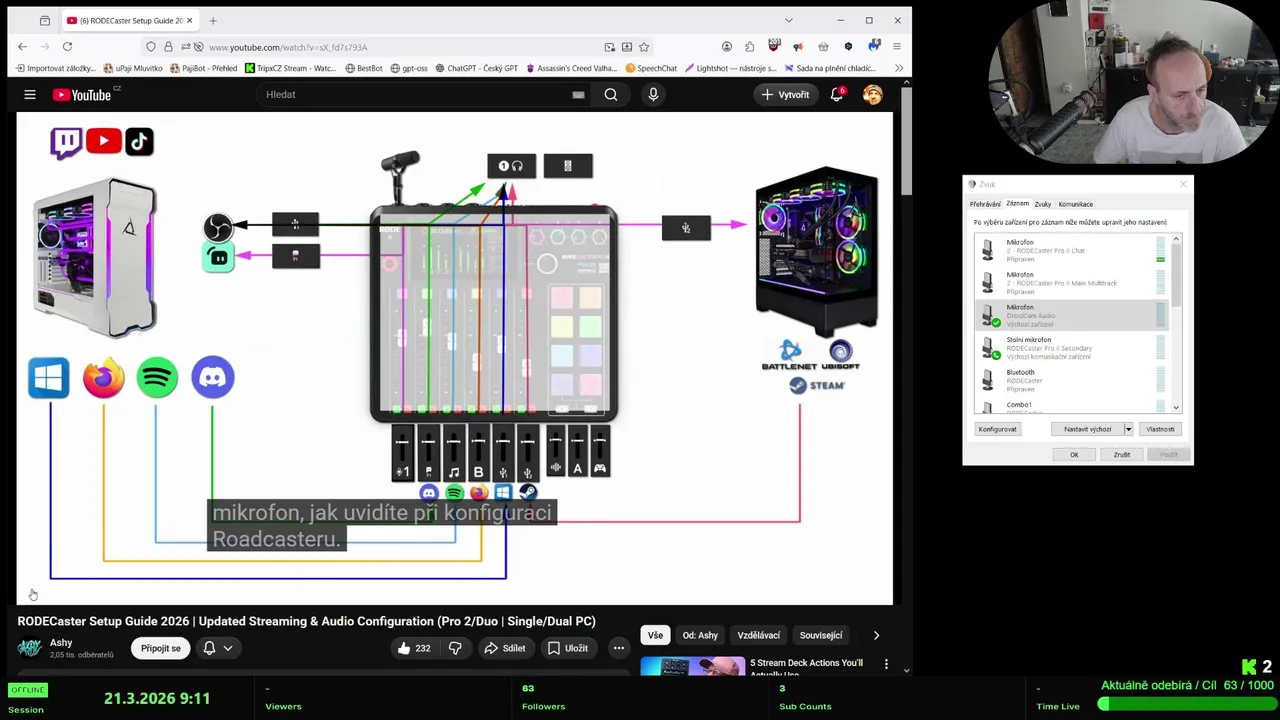
Task: Open the SpeechChat bookmark
Action: point(651,68)
